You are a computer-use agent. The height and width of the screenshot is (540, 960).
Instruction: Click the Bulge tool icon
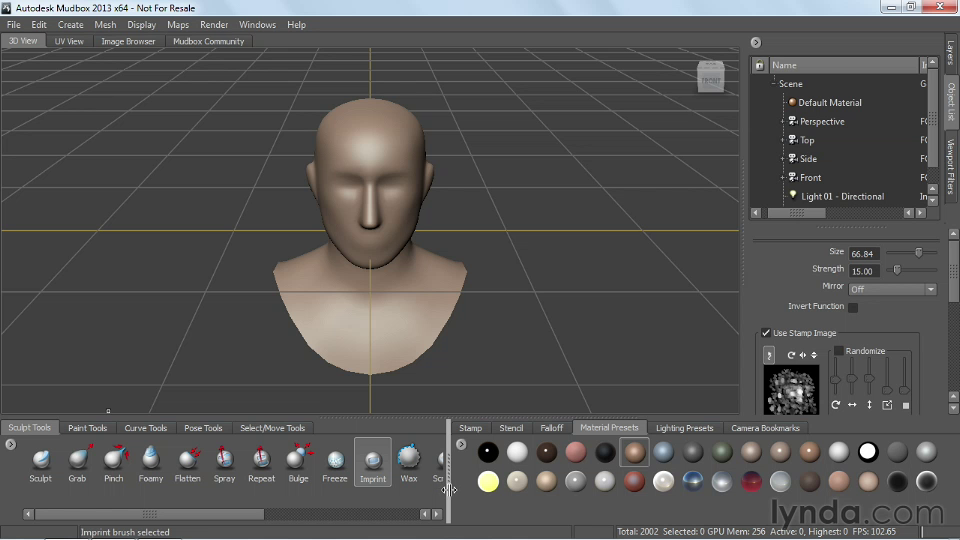tap(298, 460)
